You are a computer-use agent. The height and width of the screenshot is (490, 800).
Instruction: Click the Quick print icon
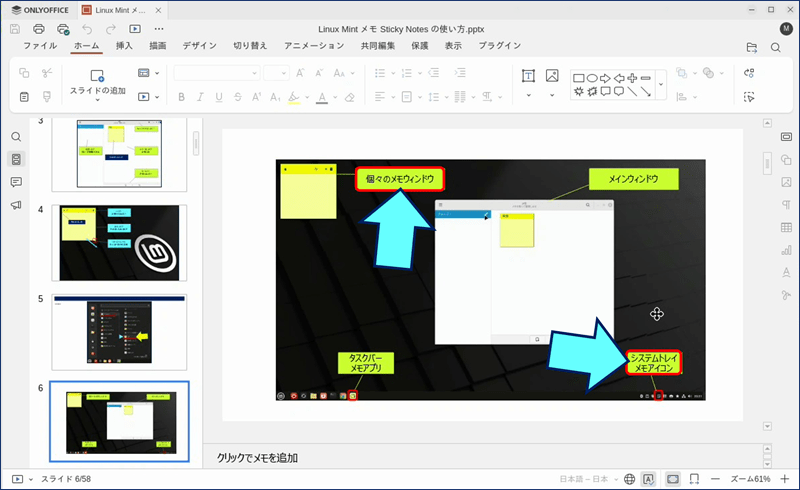pyautogui.click(x=63, y=29)
